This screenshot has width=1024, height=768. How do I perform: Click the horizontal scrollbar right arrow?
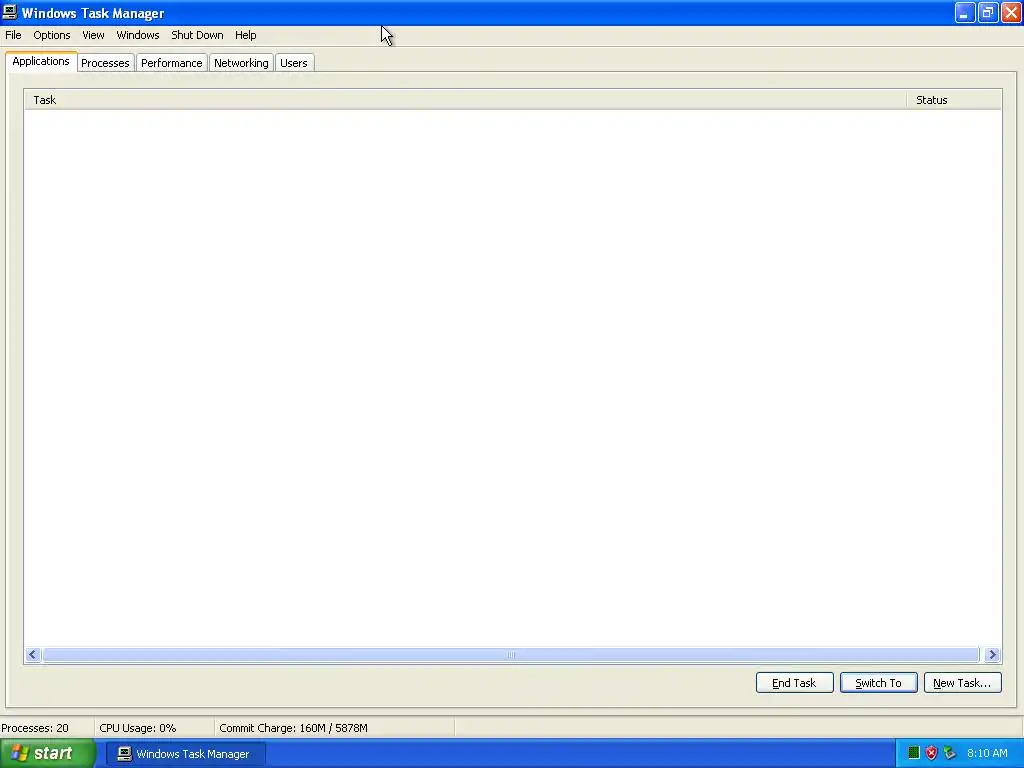(992, 654)
